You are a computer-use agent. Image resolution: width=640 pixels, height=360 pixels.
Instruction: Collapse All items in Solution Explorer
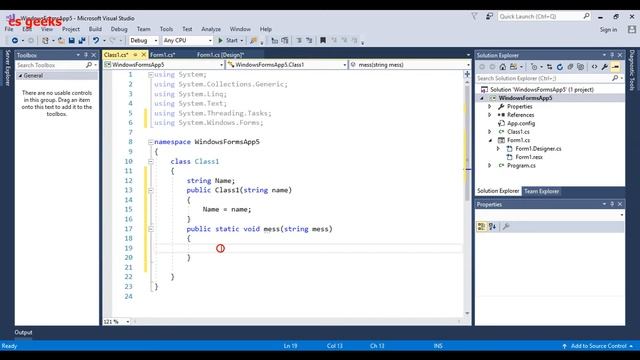[x=570, y=67]
